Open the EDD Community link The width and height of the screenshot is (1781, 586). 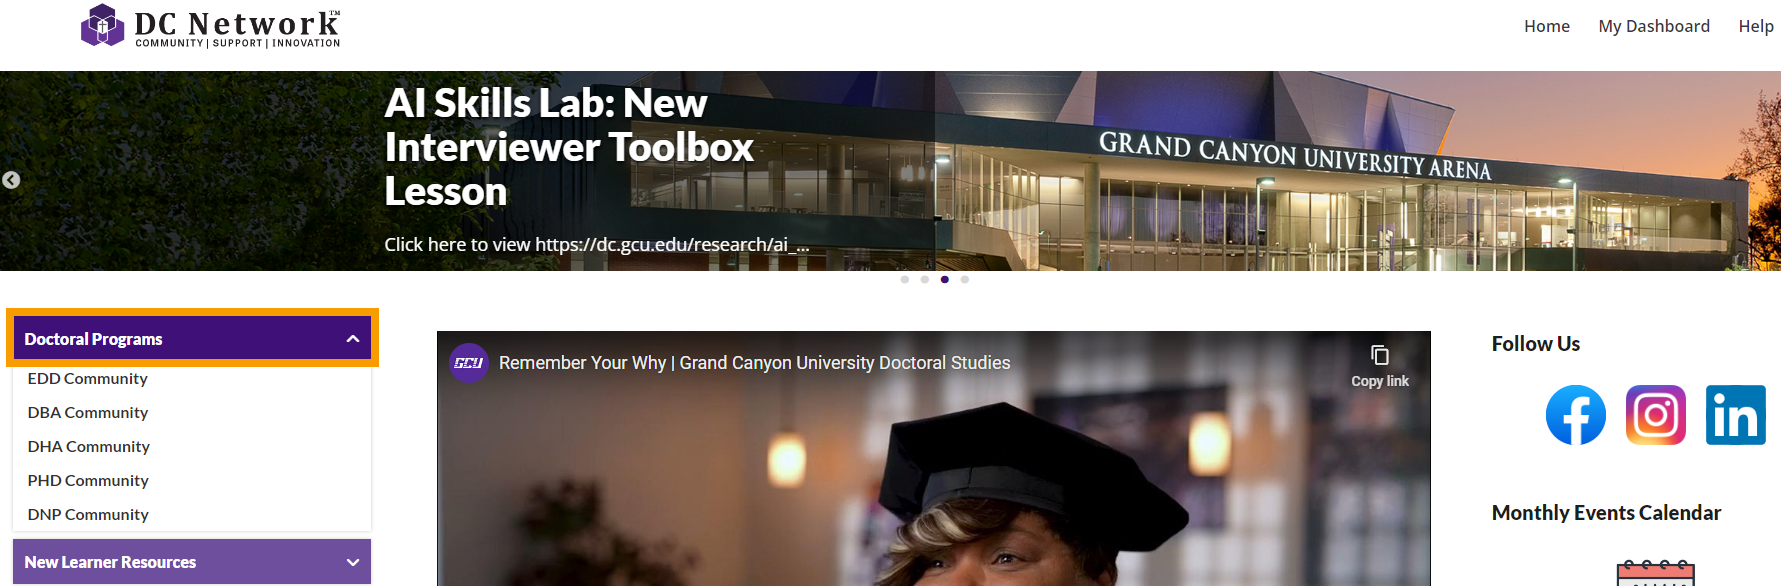88,379
